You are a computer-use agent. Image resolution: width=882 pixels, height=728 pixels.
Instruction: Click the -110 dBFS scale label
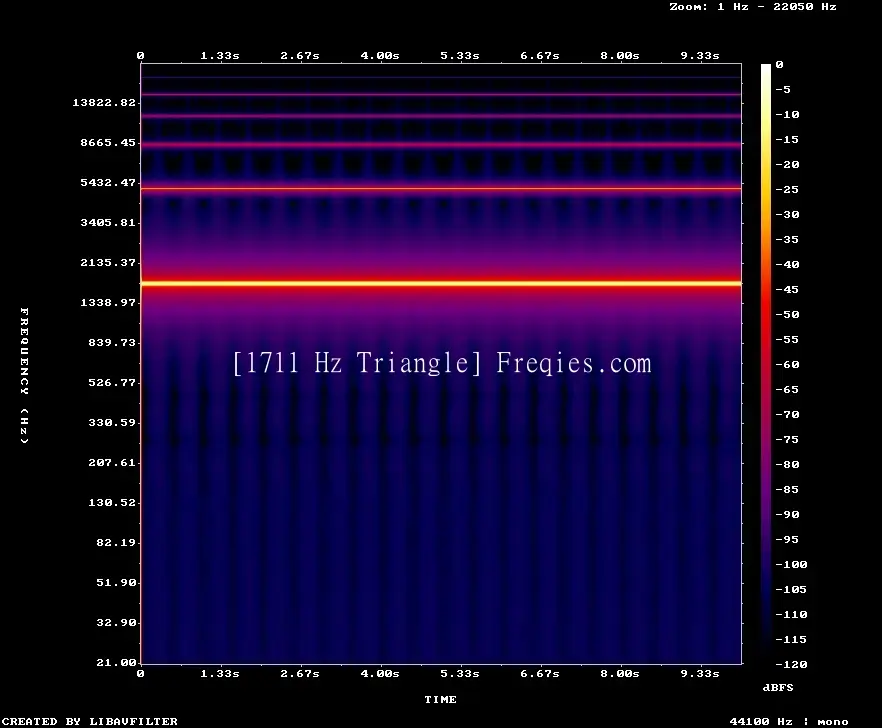[x=791, y=614]
